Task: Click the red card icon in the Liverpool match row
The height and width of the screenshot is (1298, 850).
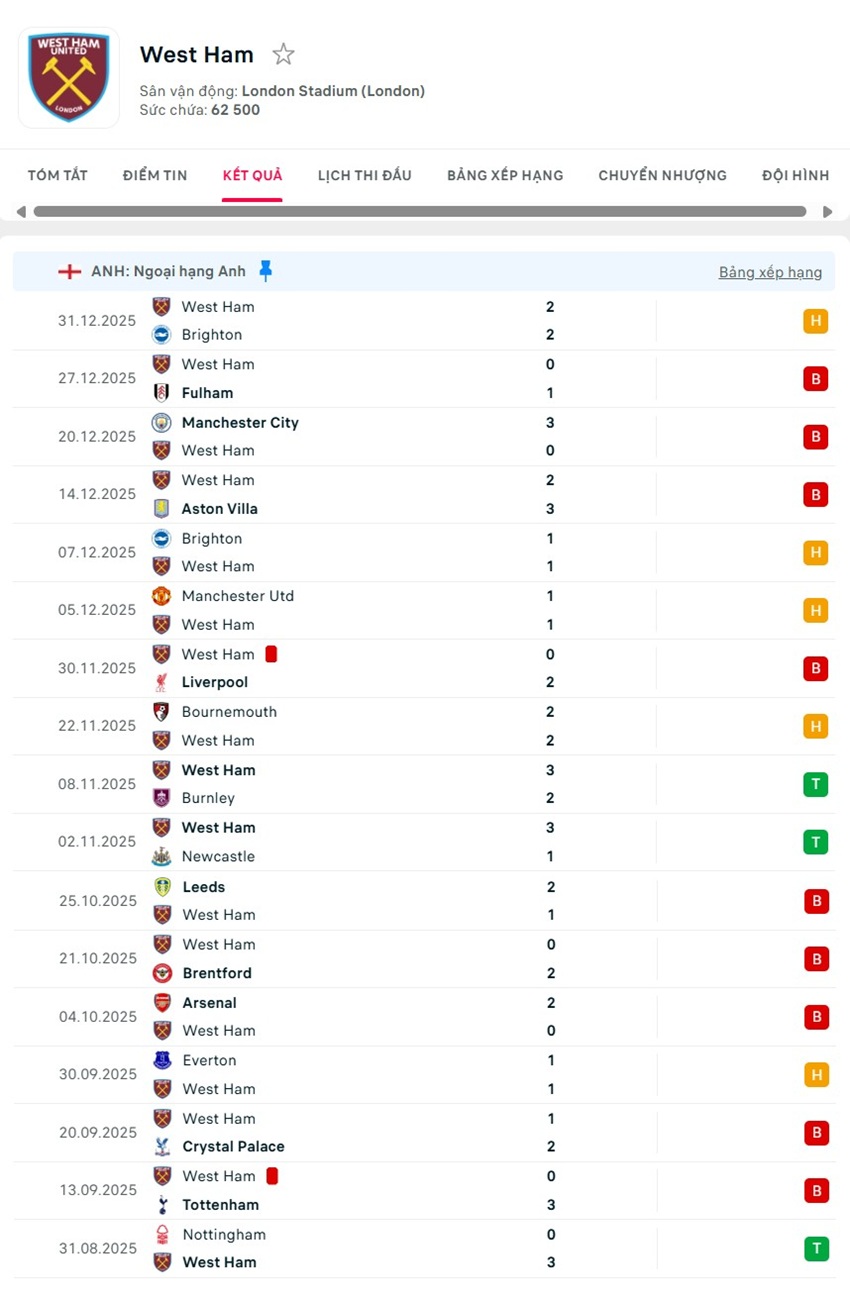Action: coord(271,654)
